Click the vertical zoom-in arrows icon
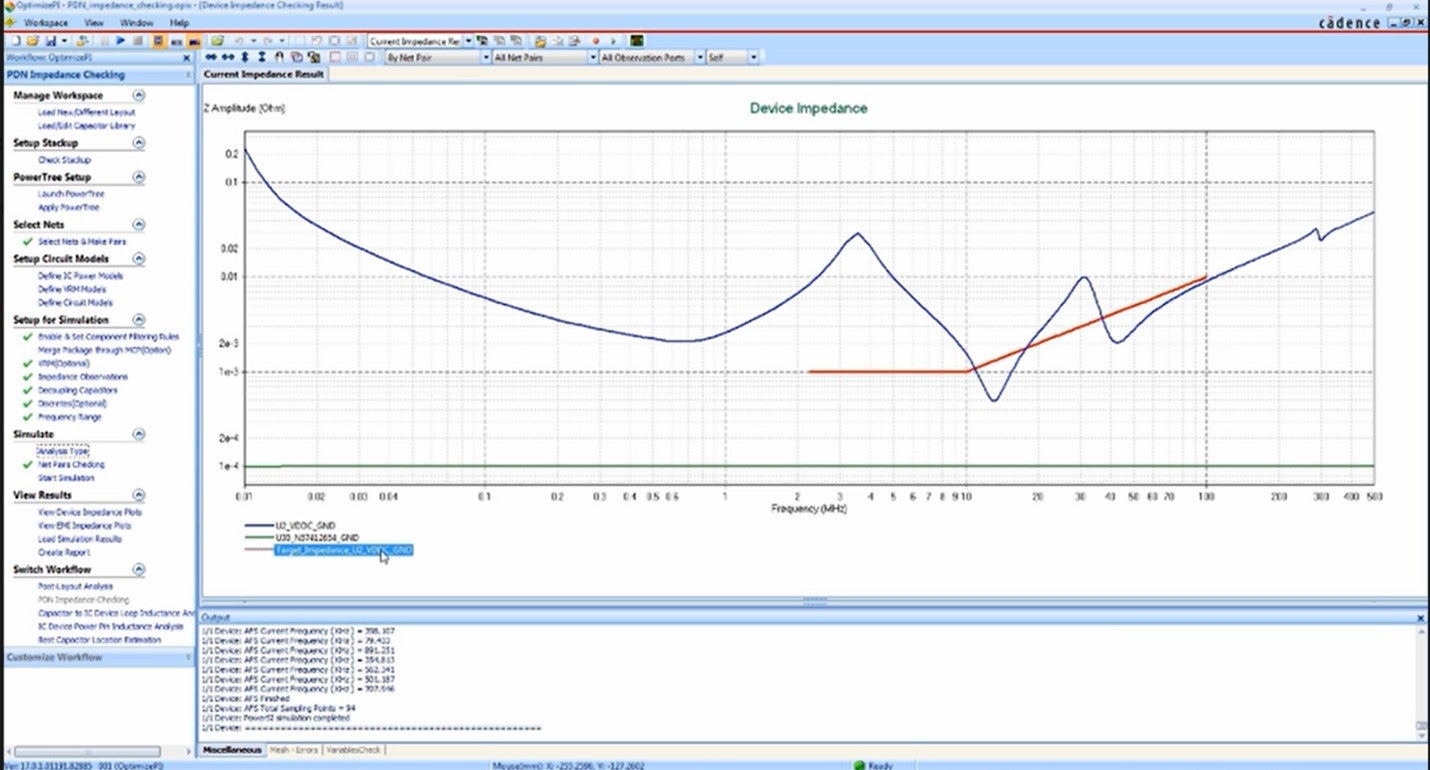 pyautogui.click(x=245, y=58)
